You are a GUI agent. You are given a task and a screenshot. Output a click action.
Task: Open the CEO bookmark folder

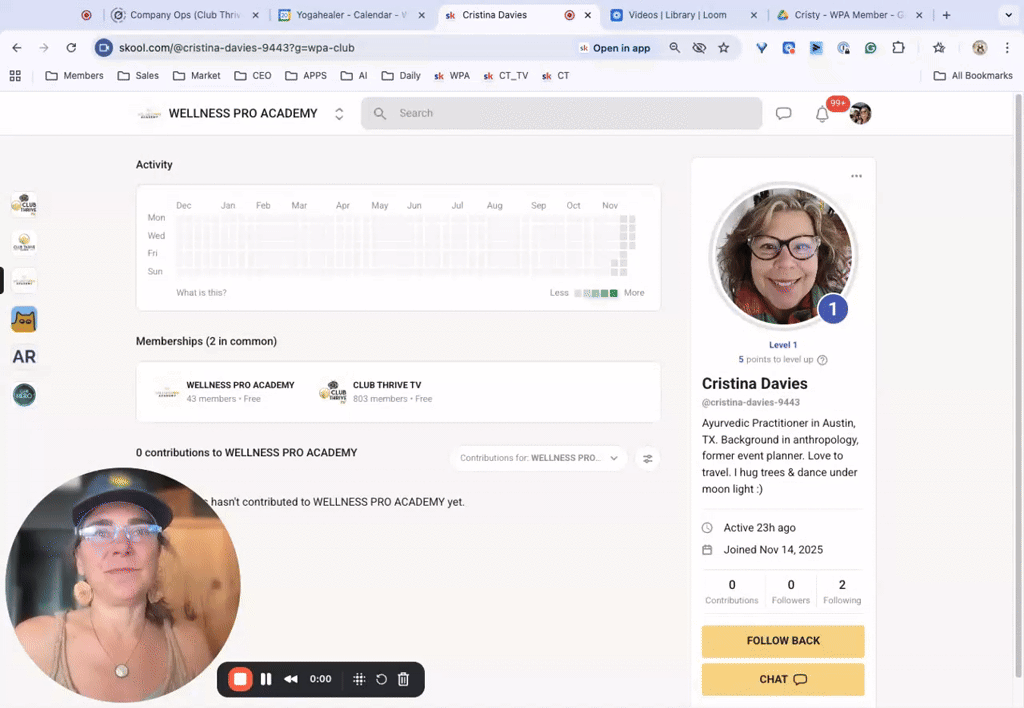tap(253, 76)
